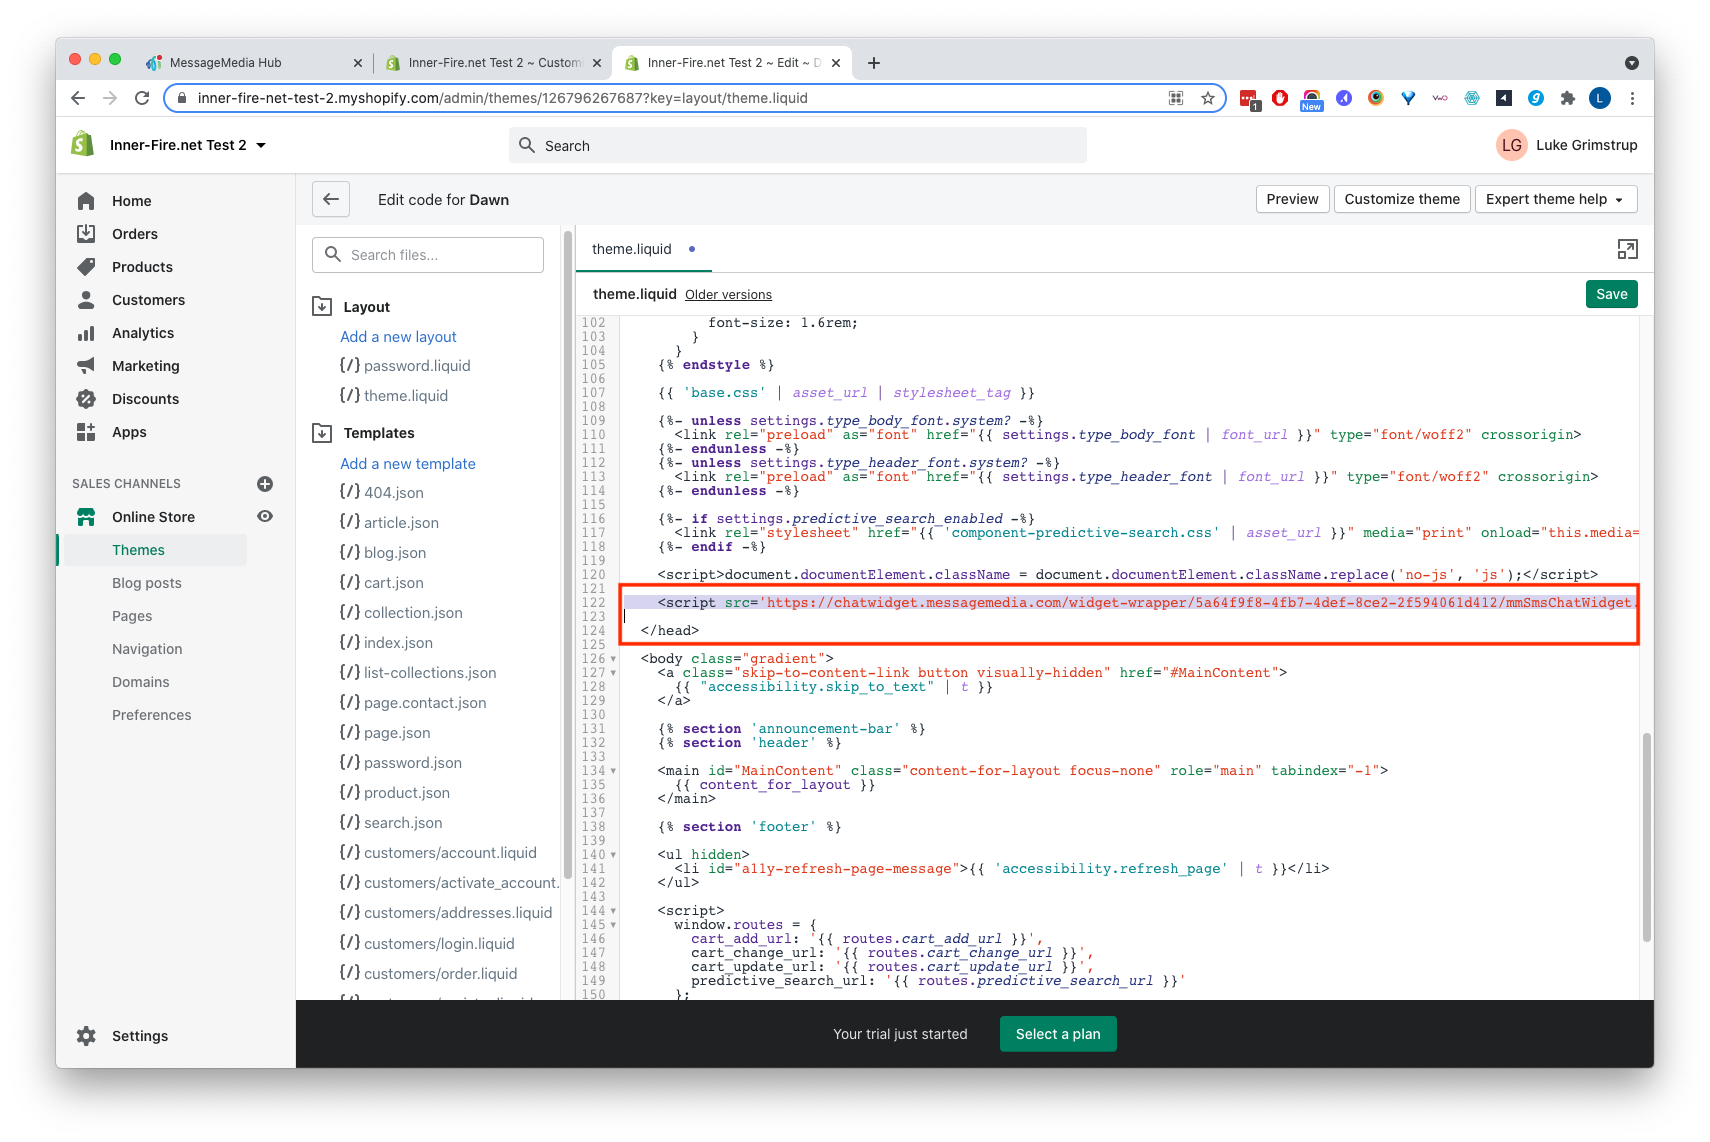Click the Save button
1710x1142 pixels.
coord(1611,294)
